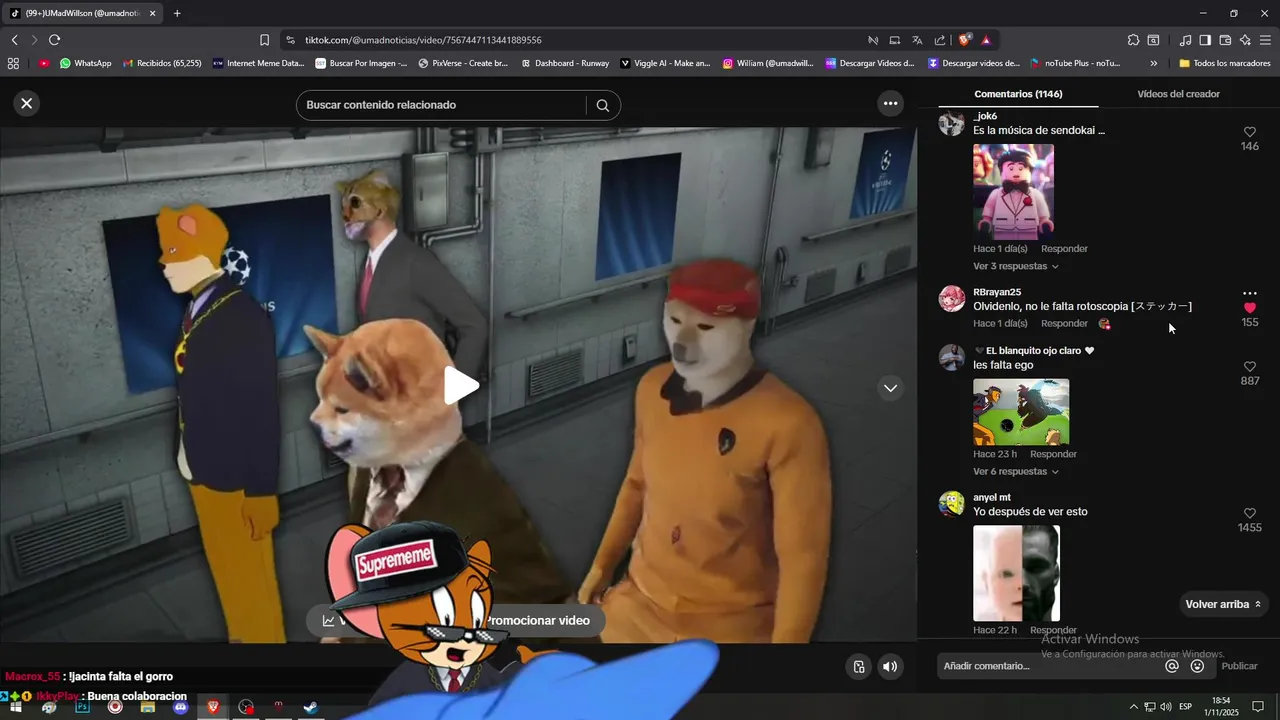Open anyel mt's attached face image
1280x720 pixels.
pyautogui.click(x=1016, y=574)
